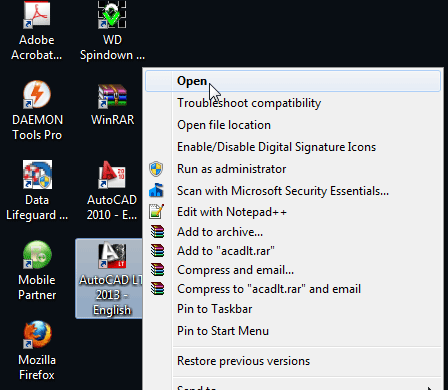Click the "Adobe Acrobat..." icon label
Screen dimensions: 448x390
(x=37, y=47)
